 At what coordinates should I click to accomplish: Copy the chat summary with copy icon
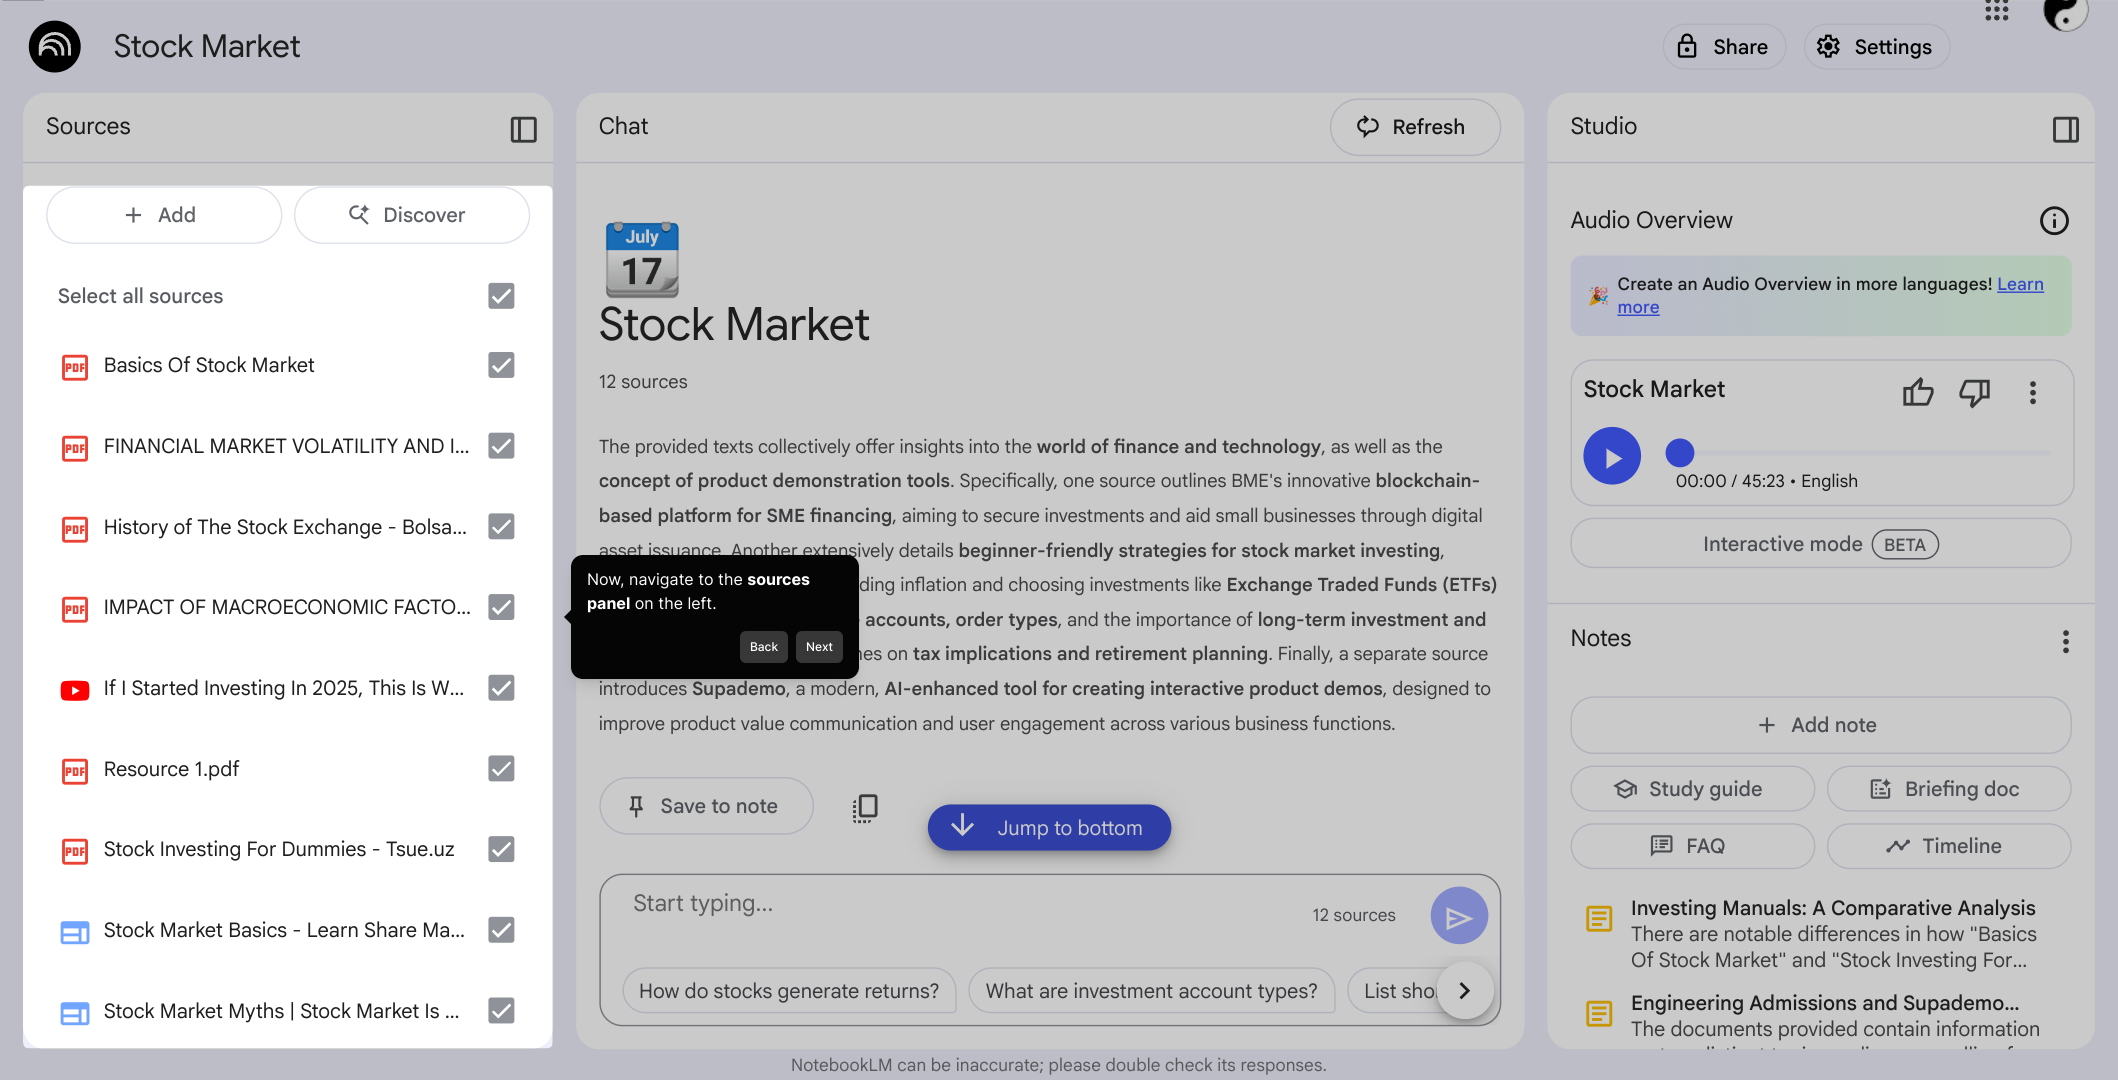pos(865,807)
